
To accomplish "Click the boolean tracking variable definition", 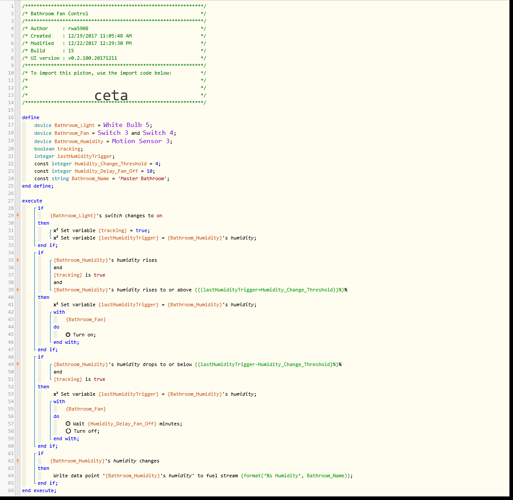I will 58,149.
